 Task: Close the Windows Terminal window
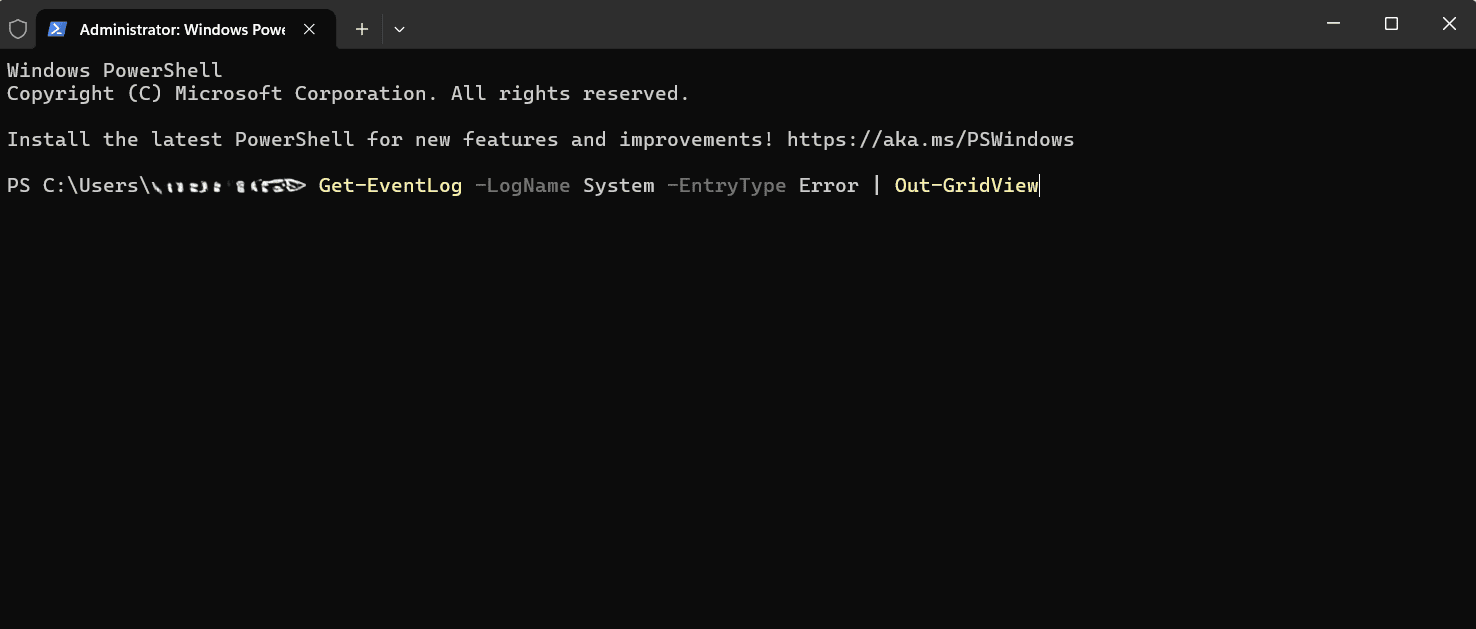point(1449,24)
